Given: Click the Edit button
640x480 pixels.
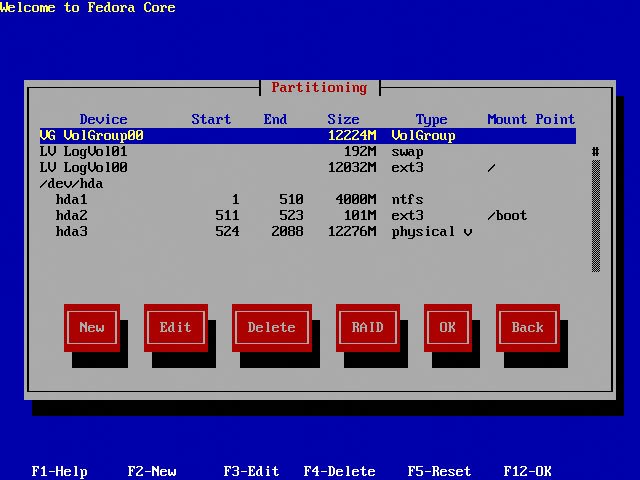Looking at the screenshot, I should click(175, 327).
